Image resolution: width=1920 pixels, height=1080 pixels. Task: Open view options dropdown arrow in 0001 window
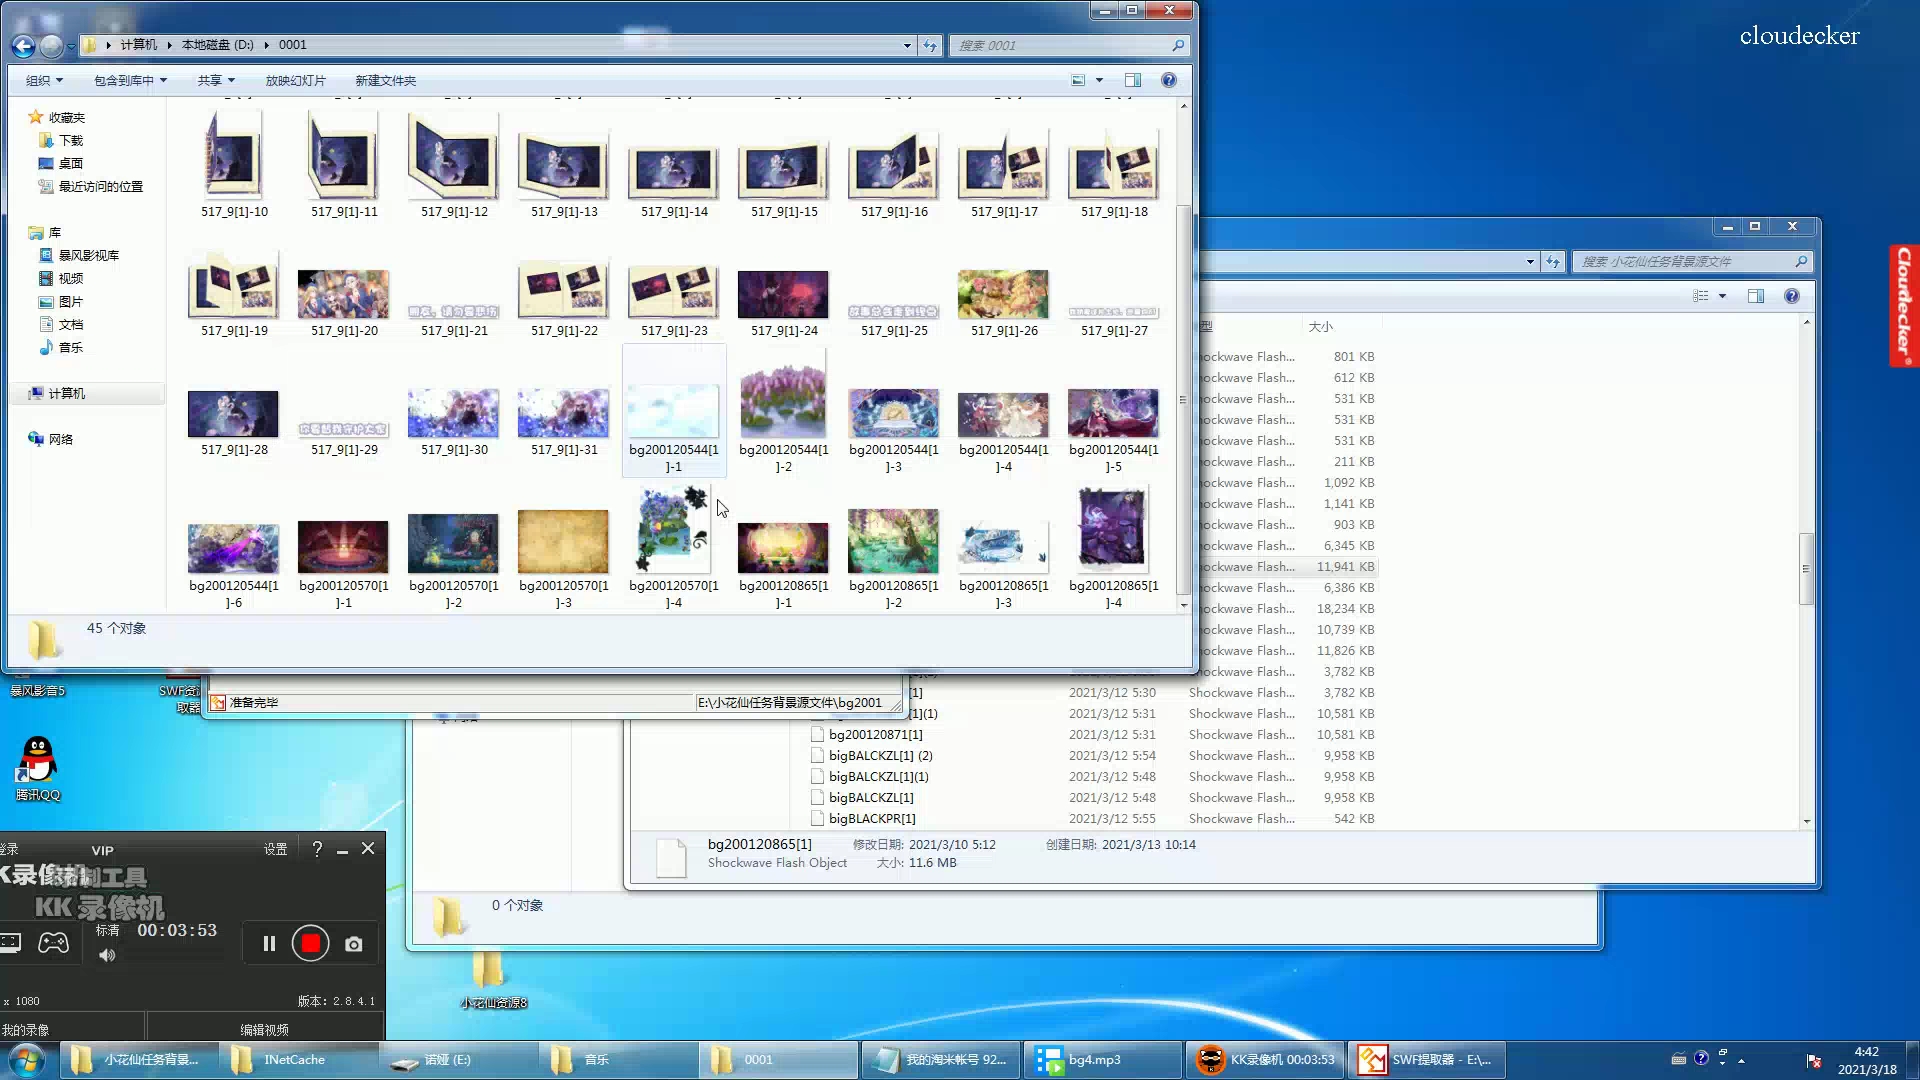pyautogui.click(x=1099, y=80)
